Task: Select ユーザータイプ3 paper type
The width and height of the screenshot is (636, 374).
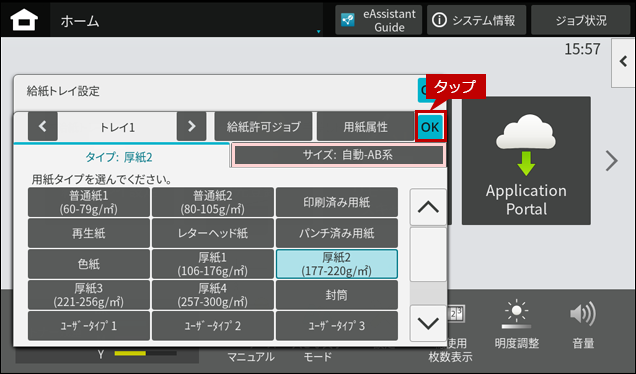Action: pos(337,326)
